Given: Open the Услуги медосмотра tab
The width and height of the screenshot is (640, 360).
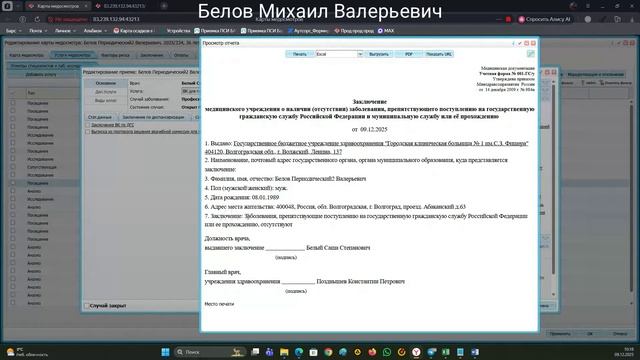Looking at the screenshot, I should pyautogui.click(x=73, y=55).
